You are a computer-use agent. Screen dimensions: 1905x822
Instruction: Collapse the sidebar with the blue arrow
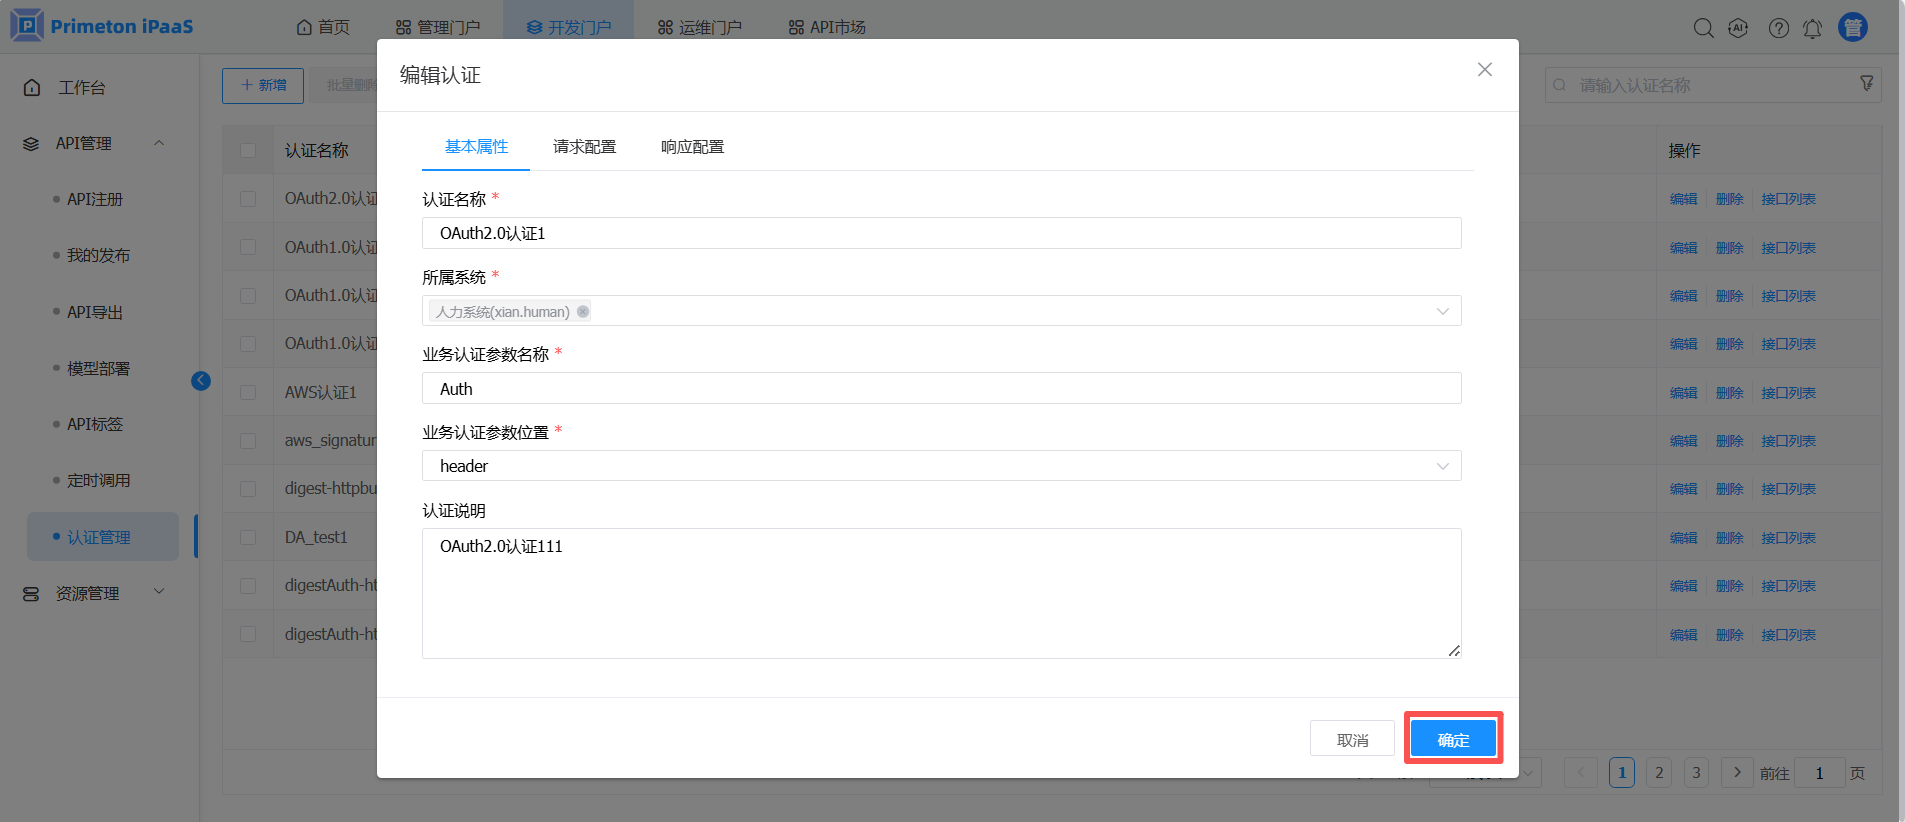point(201,381)
